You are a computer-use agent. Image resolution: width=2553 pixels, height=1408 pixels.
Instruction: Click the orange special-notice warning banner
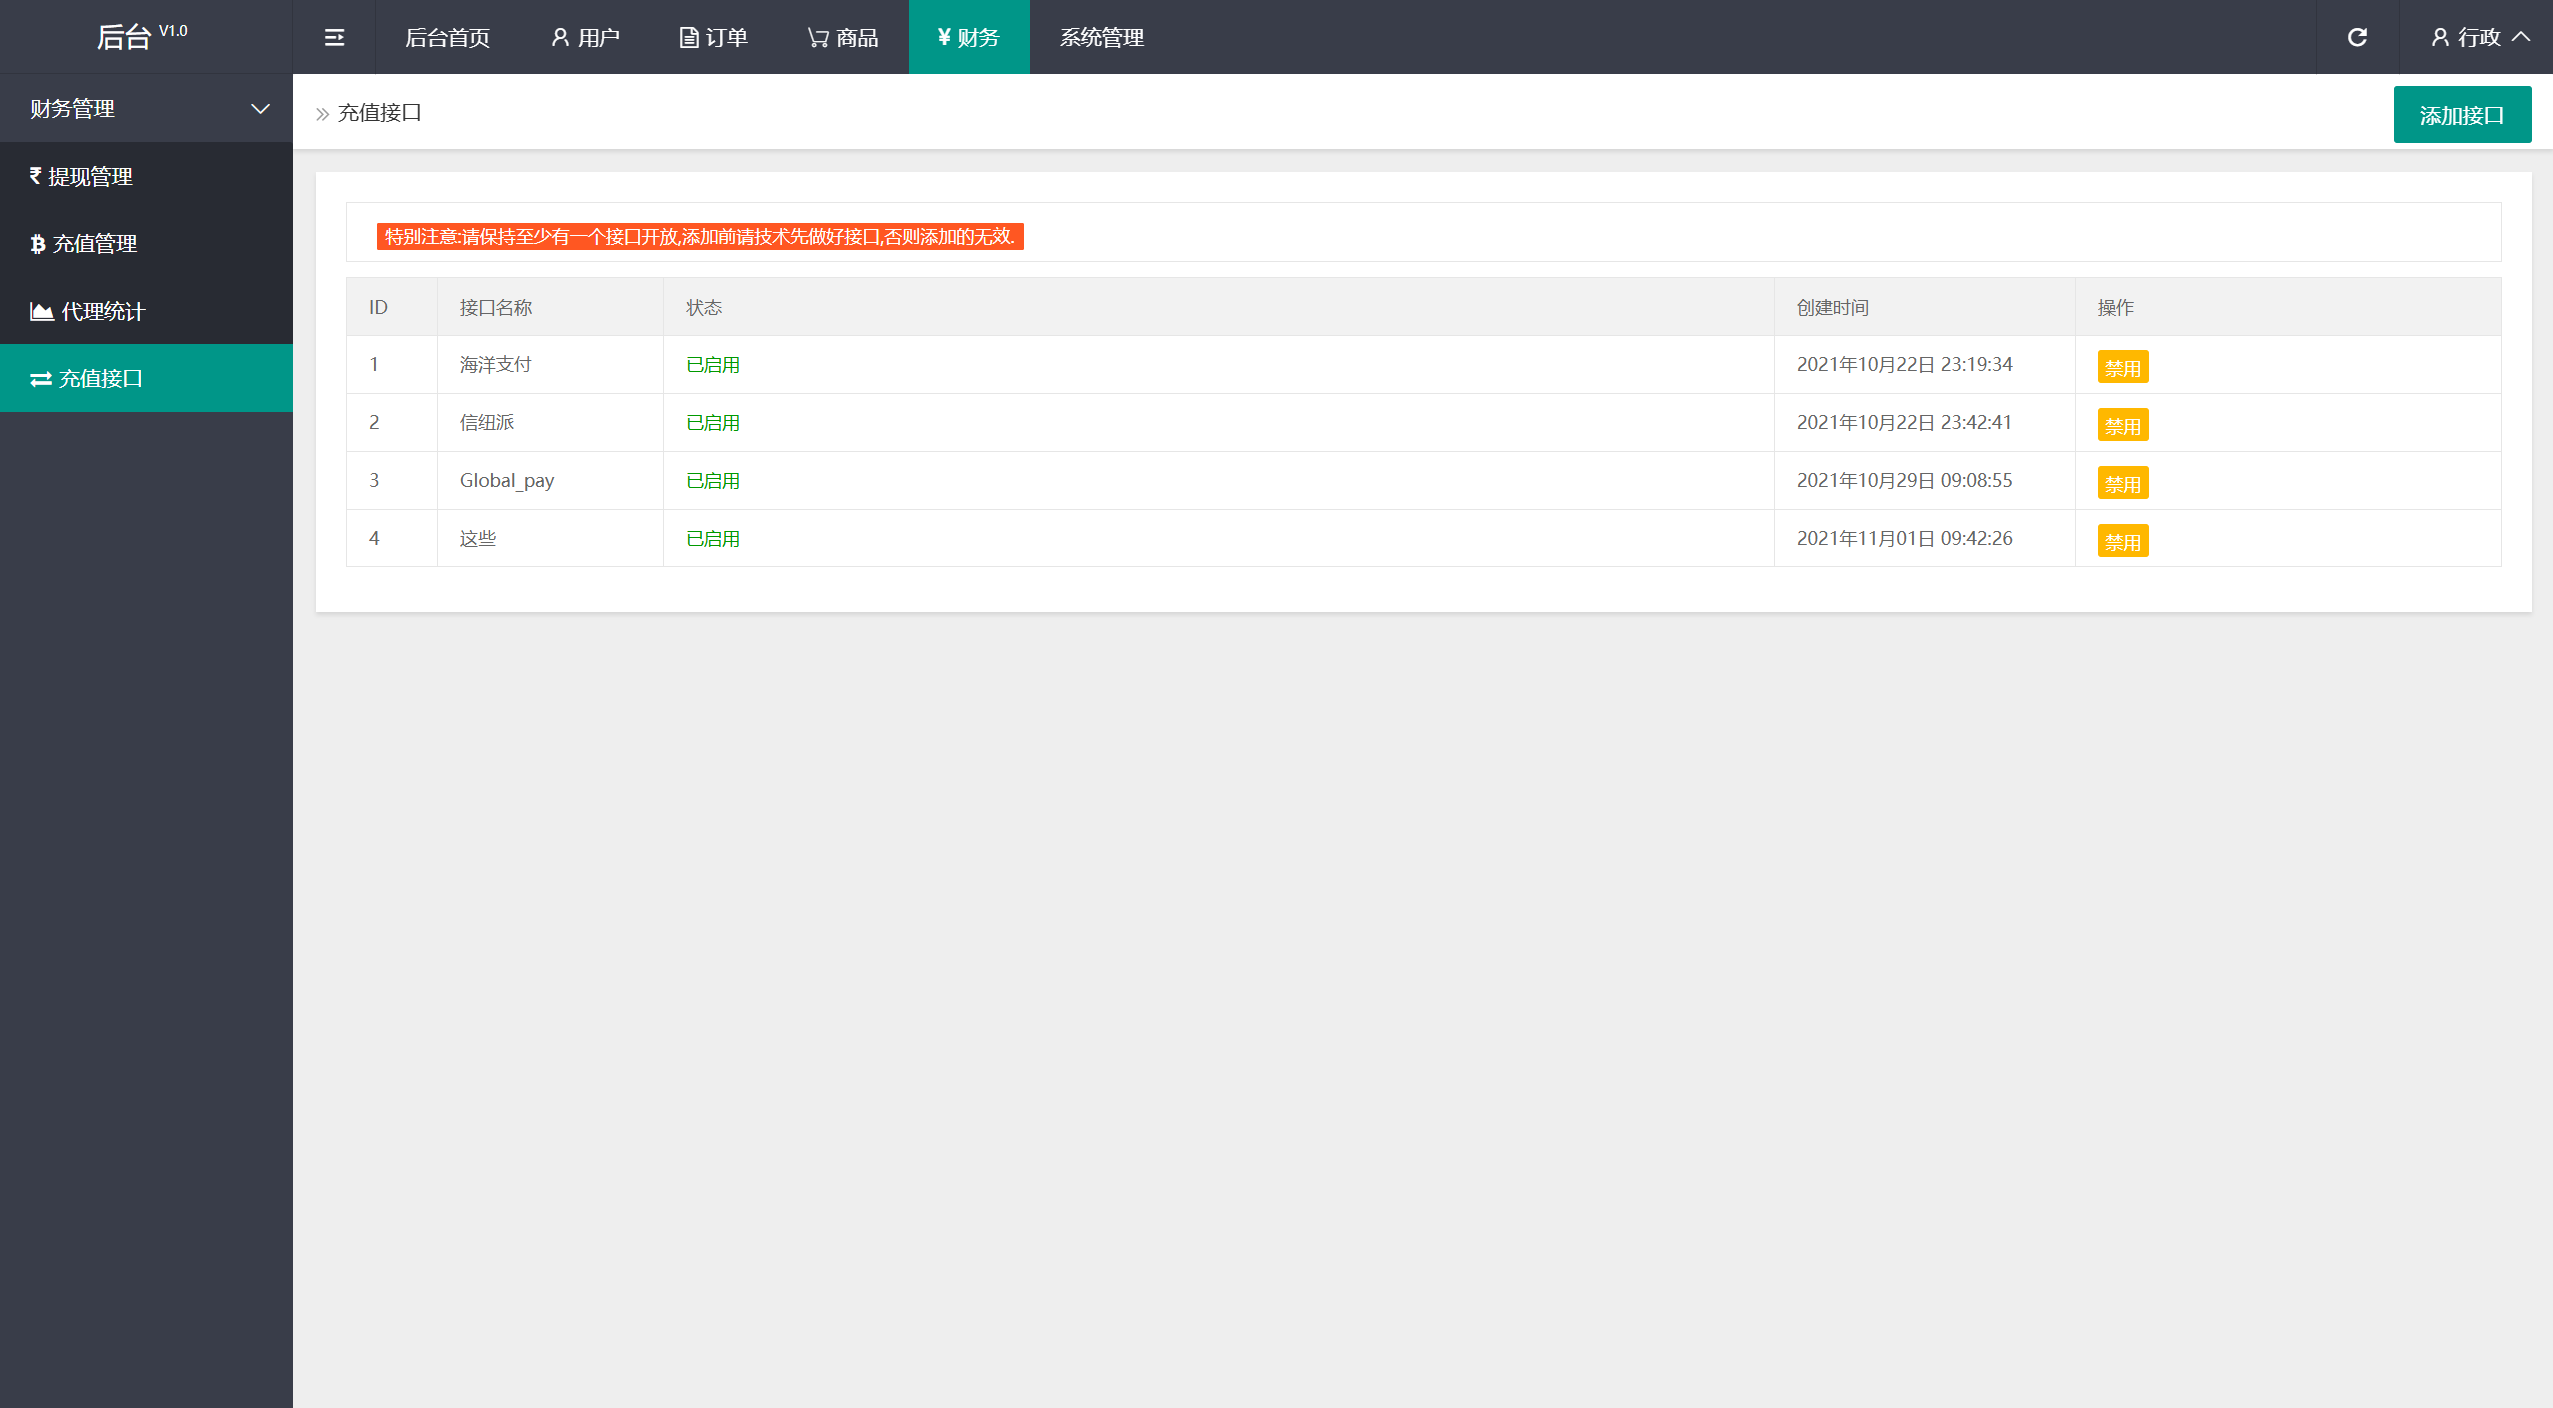tap(700, 236)
